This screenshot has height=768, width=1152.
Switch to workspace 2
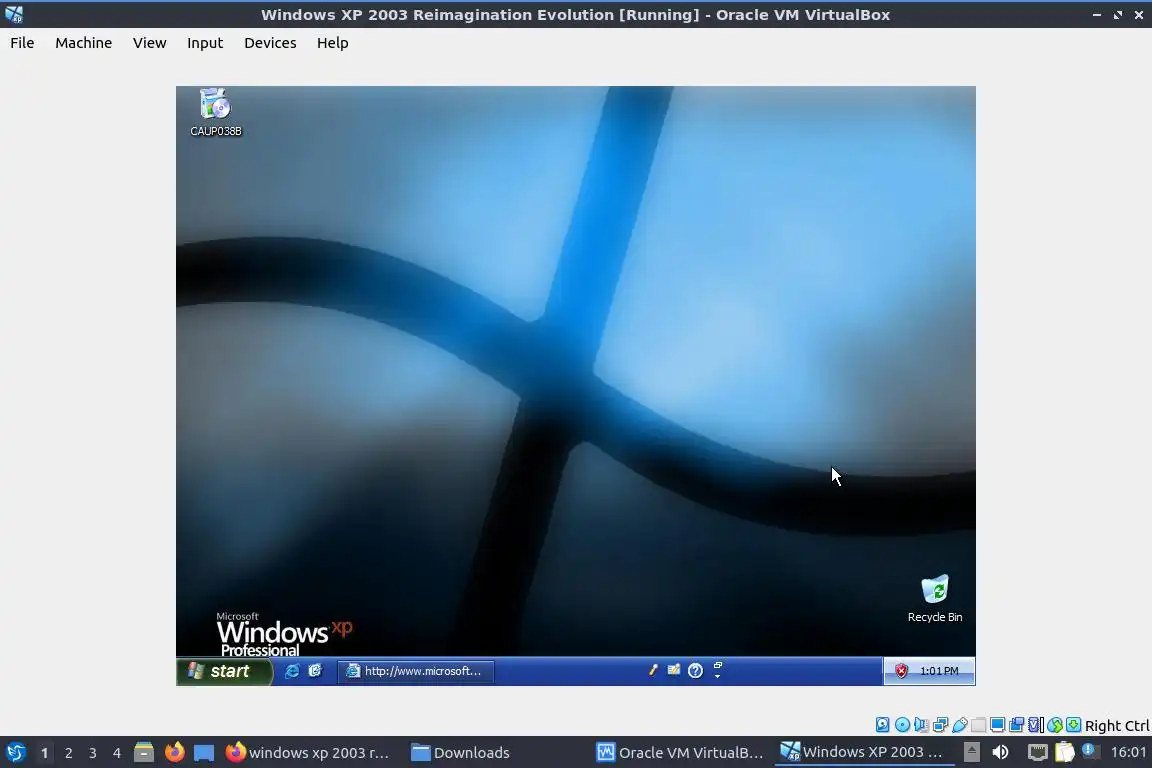point(68,753)
